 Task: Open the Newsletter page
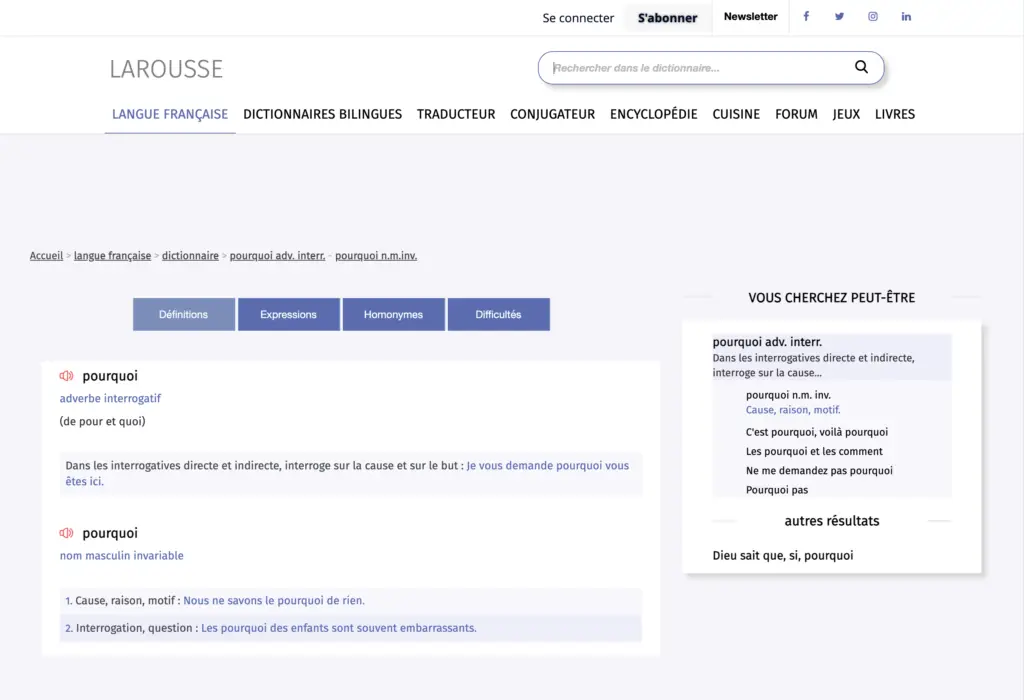[x=750, y=16]
